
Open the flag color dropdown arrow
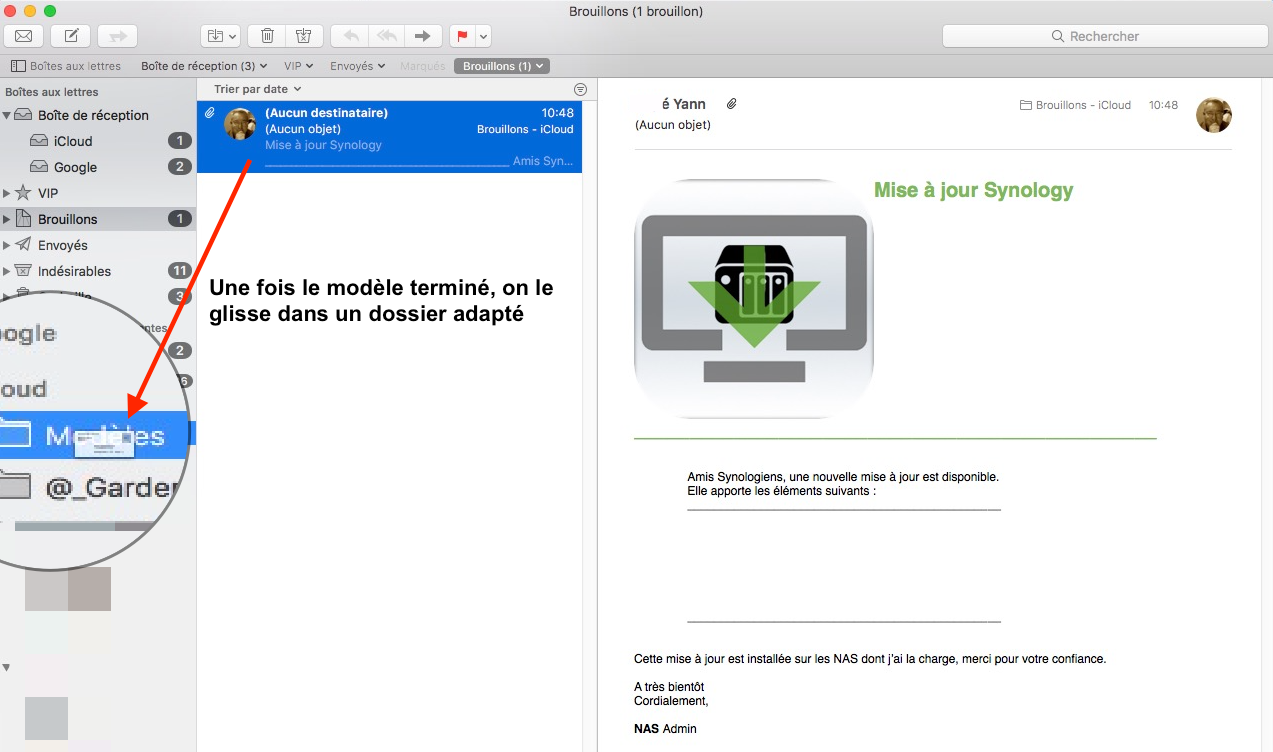coord(484,36)
